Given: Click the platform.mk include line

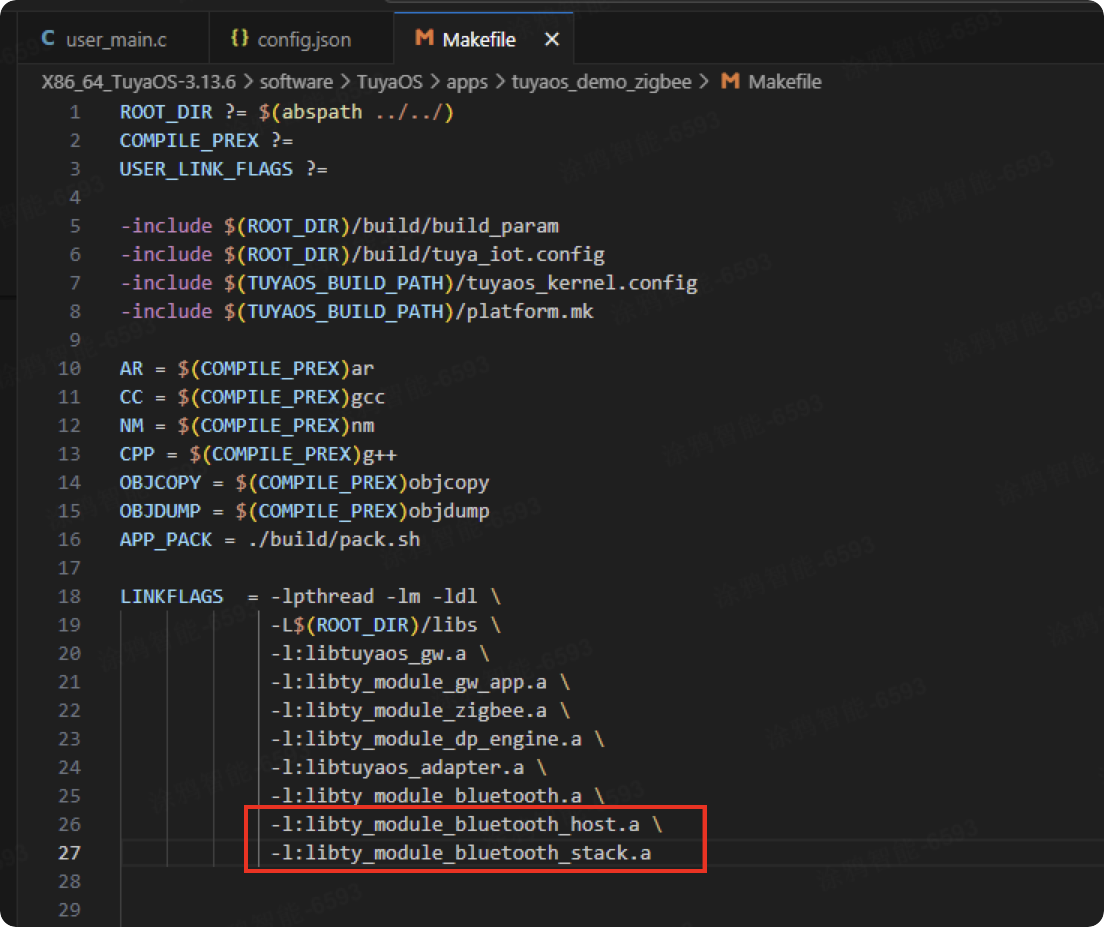Looking at the screenshot, I should pos(356,312).
